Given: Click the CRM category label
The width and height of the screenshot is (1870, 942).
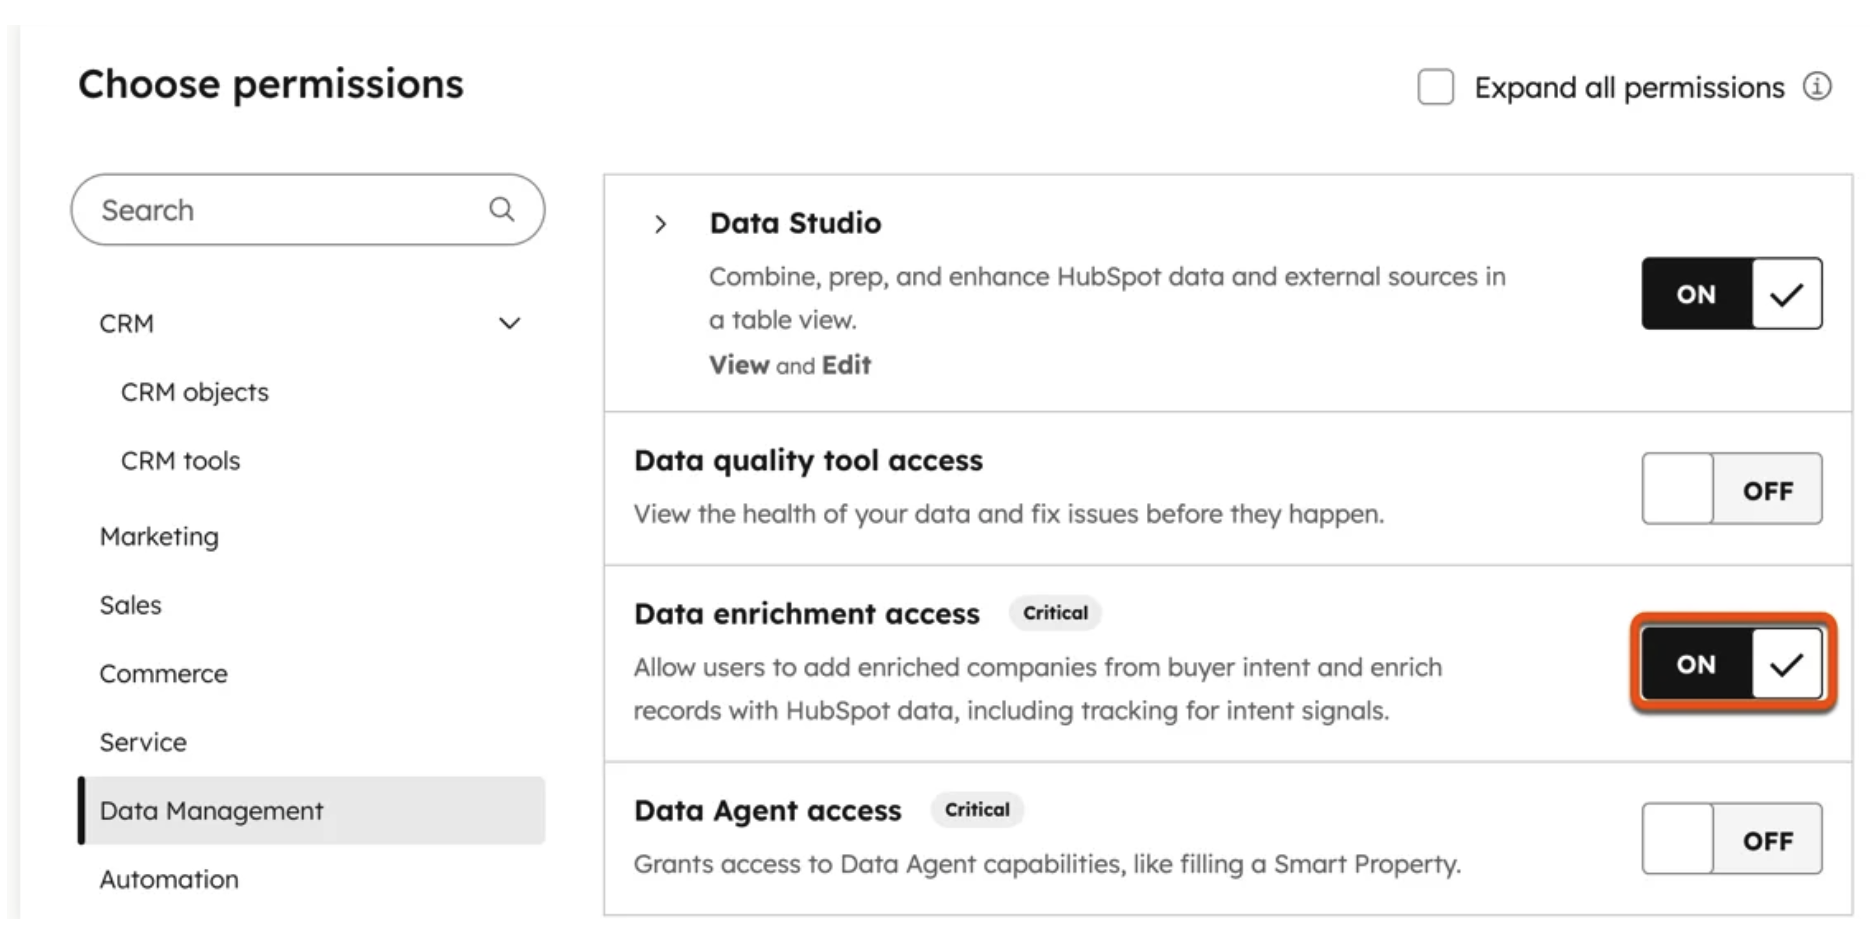Looking at the screenshot, I should 127,324.
